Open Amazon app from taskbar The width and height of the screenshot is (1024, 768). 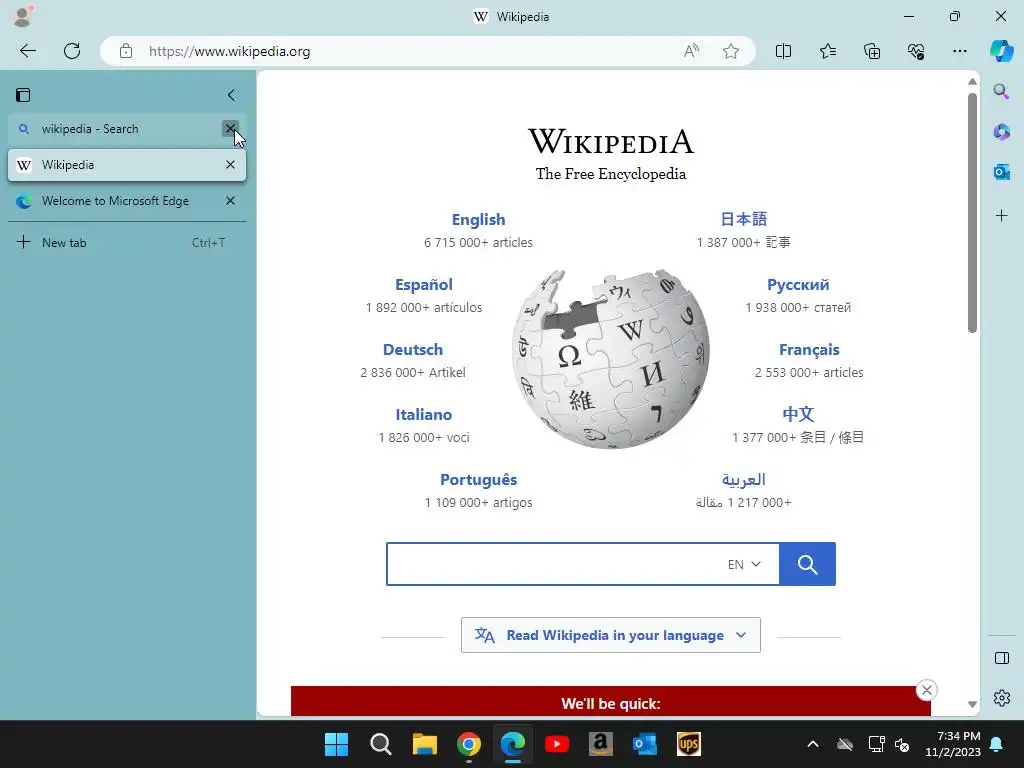(600, 744)
